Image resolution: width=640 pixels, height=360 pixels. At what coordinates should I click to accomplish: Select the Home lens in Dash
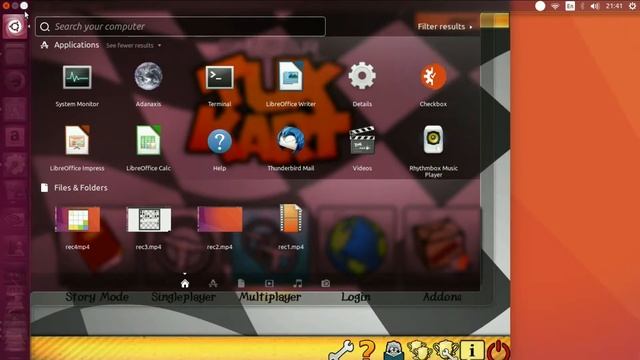[185, 283]
